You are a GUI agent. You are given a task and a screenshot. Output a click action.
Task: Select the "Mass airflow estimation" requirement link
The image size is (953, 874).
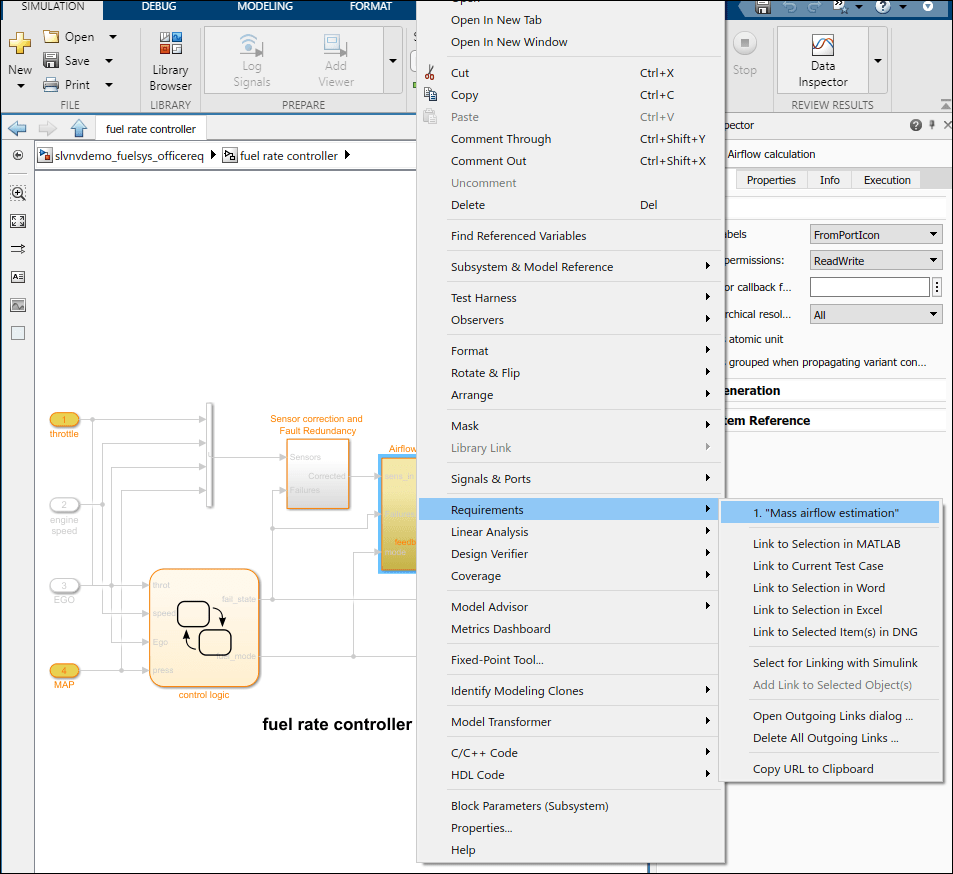[826, 513]
